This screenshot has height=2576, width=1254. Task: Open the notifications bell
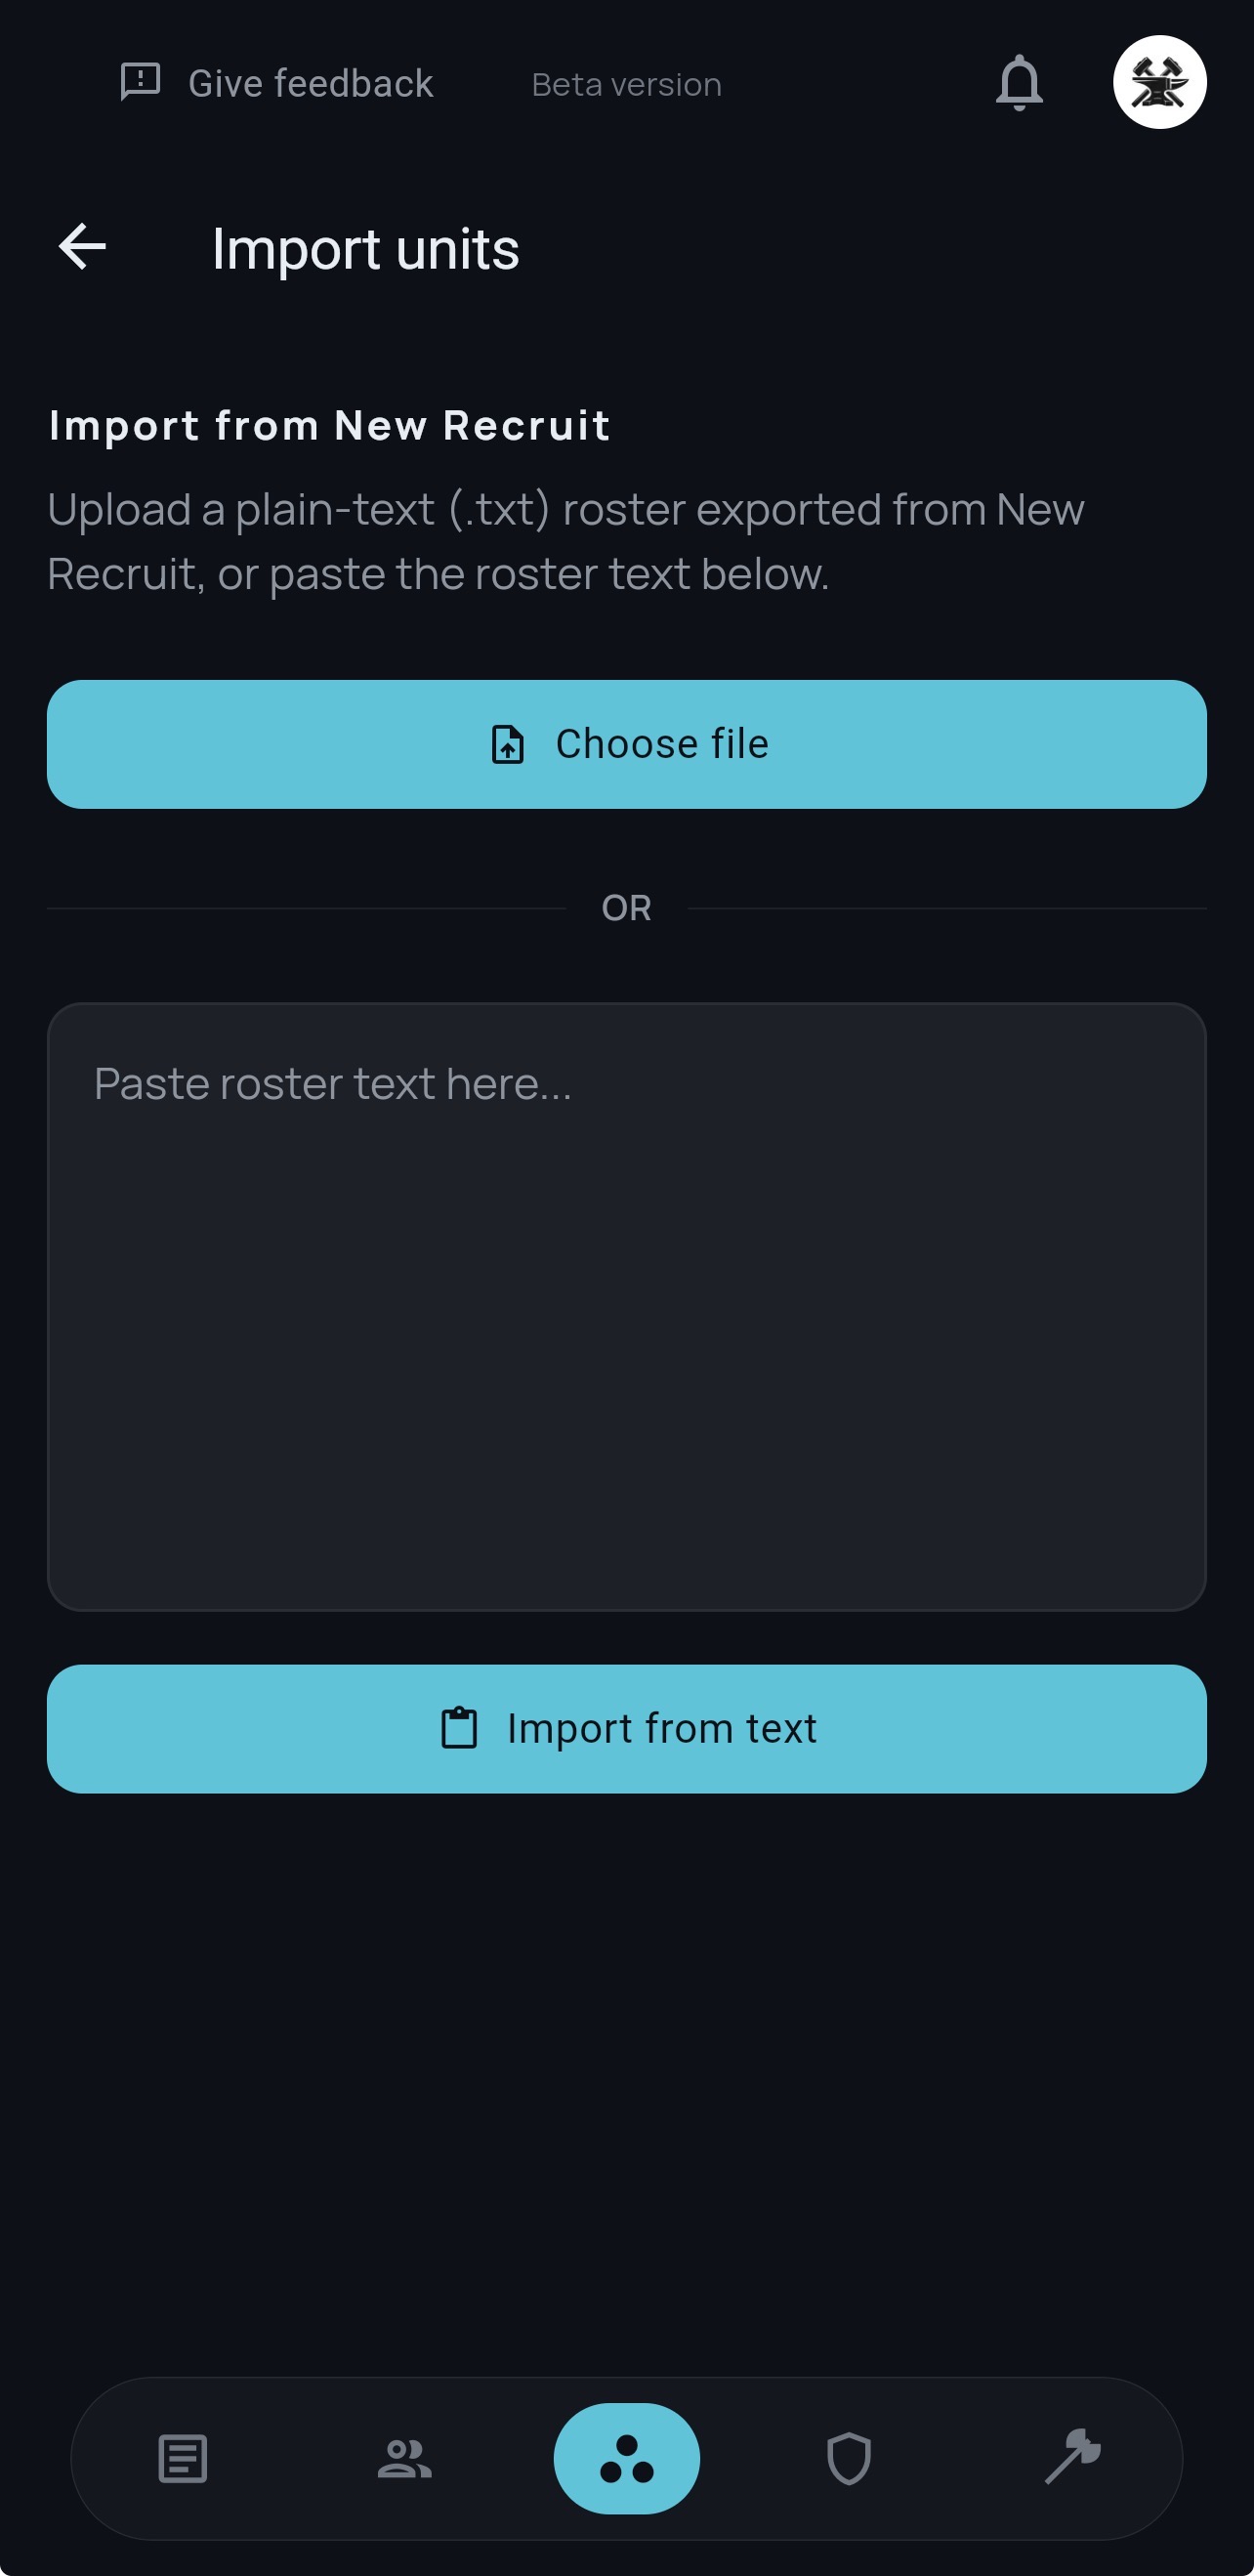(1019, 82)
